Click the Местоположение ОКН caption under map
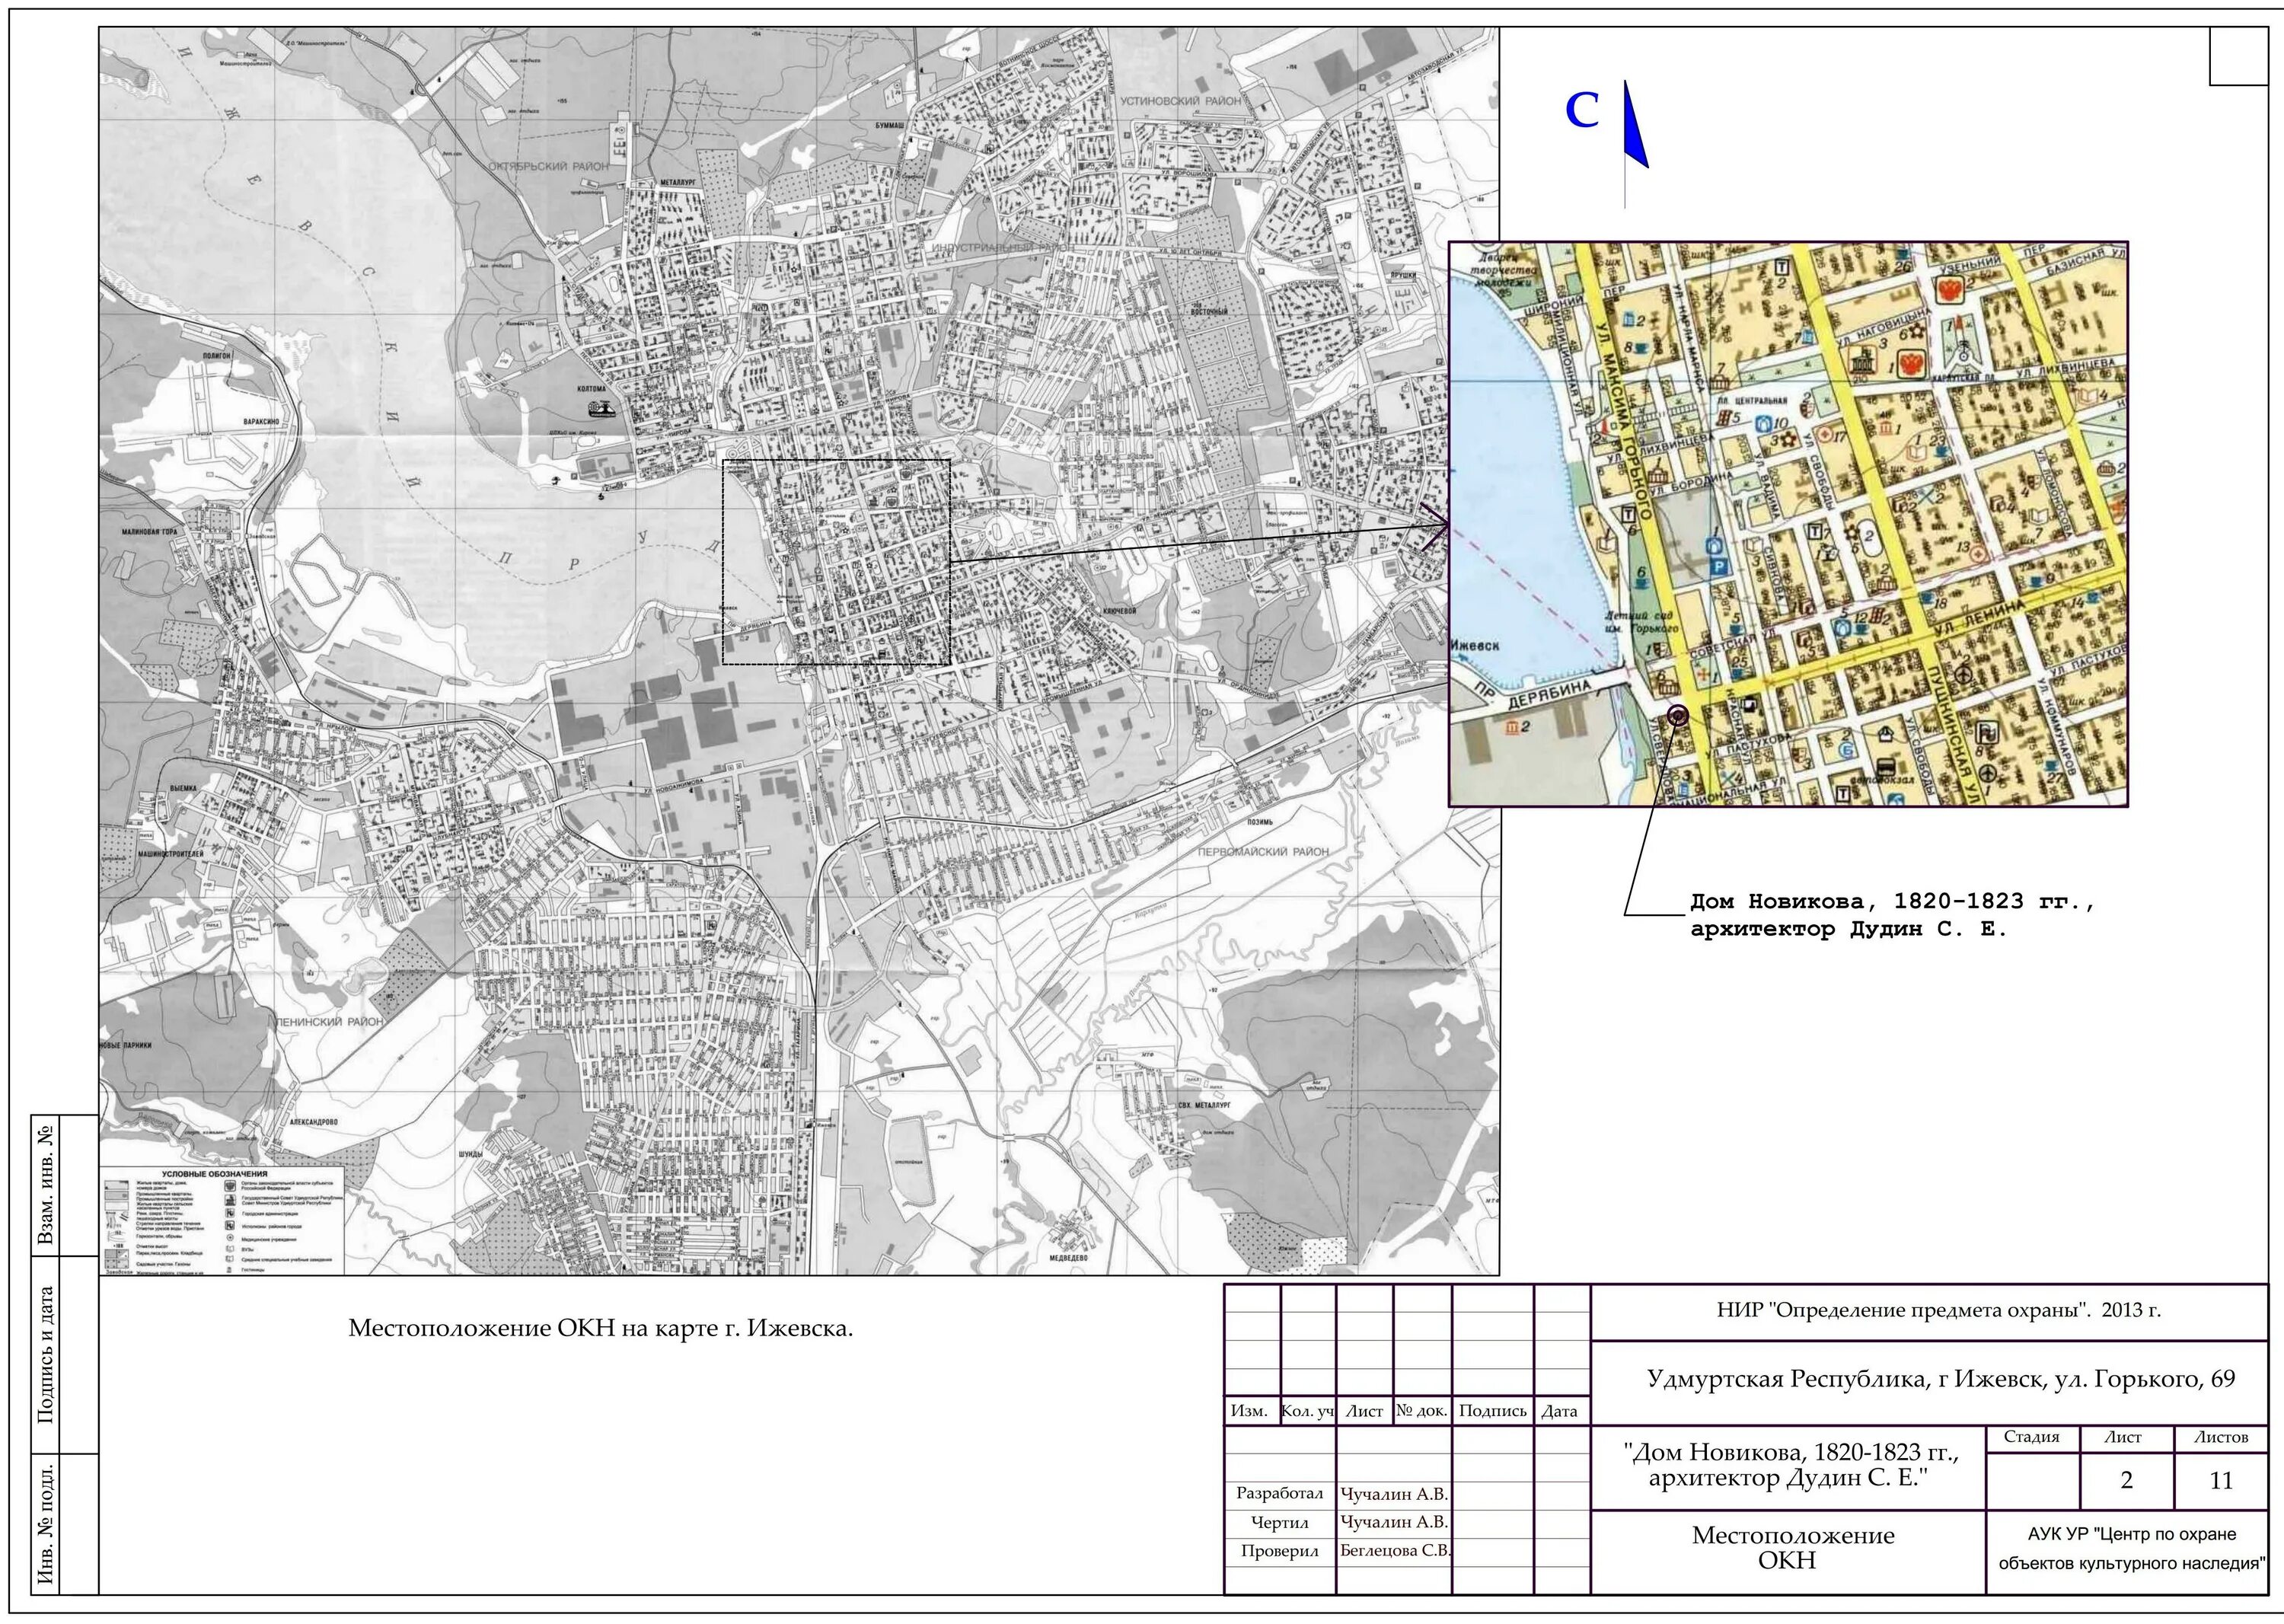Screen dimensions: 2284x1624 (600, 1329)
